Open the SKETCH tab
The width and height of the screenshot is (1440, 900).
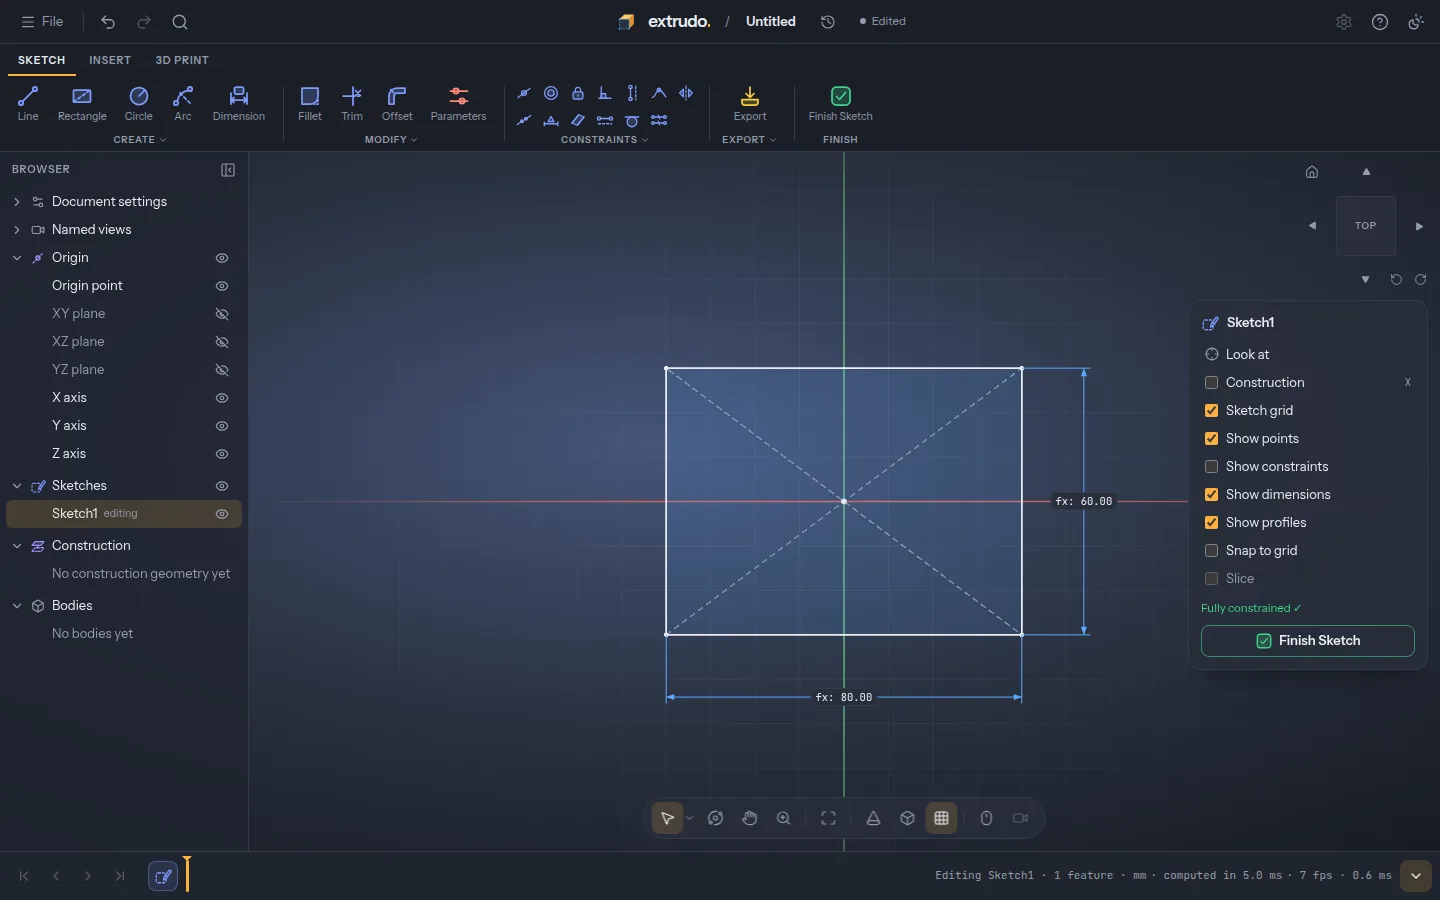(x=41, y=60)
